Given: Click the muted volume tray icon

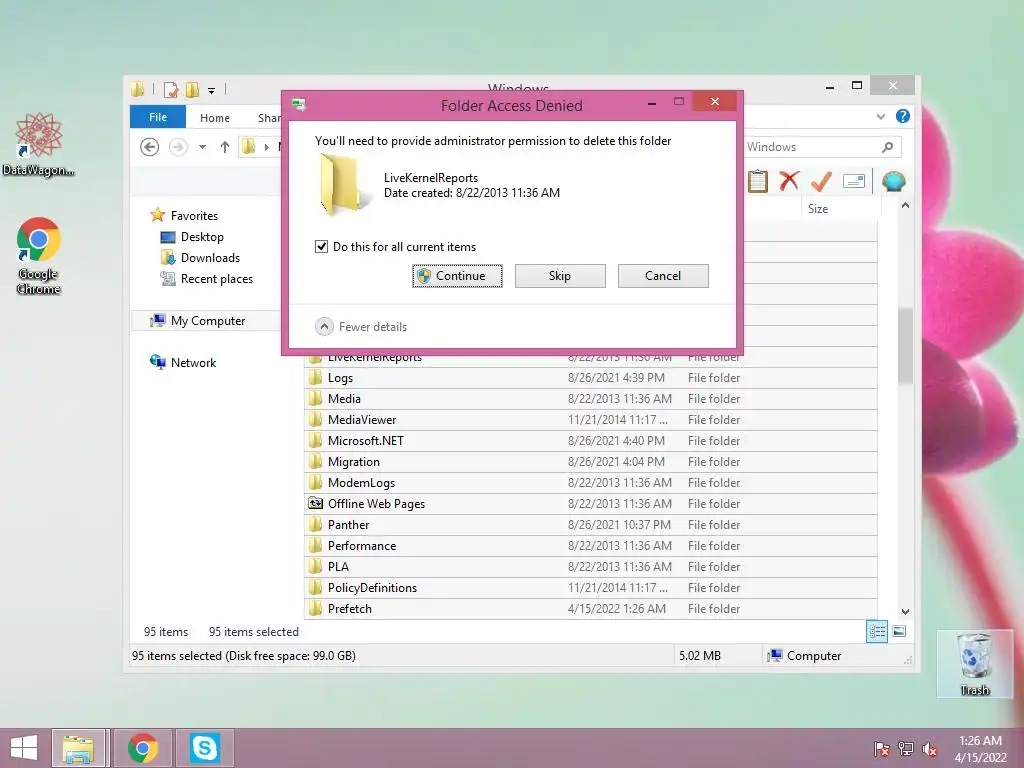Looking at the screenshot, I should [930, 748].
